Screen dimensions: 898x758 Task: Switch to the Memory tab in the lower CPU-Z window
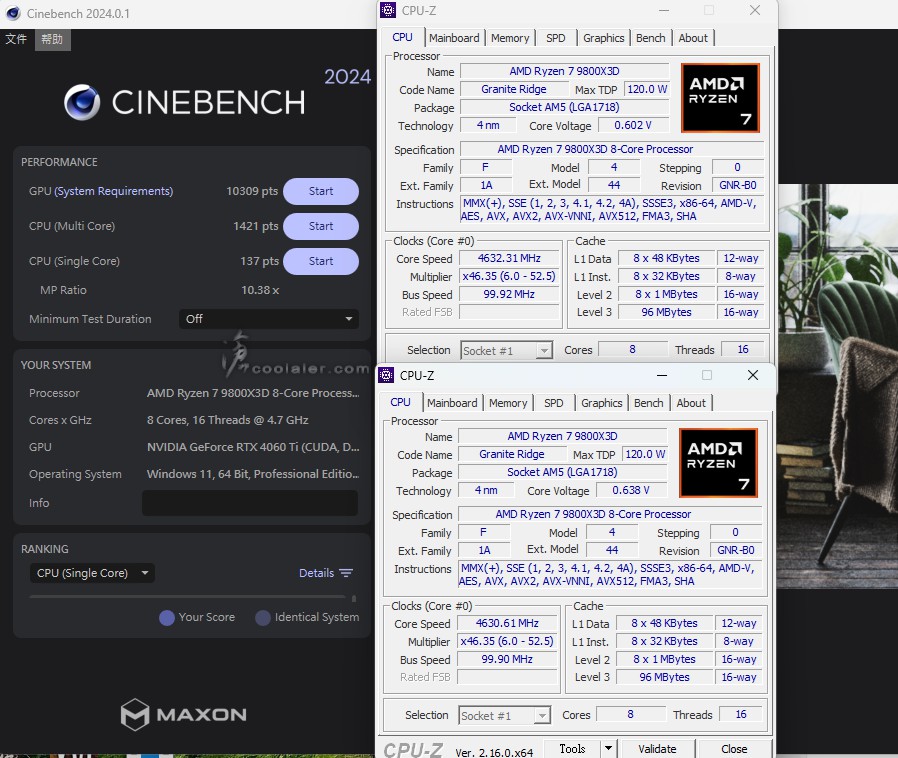pos(508,403)
